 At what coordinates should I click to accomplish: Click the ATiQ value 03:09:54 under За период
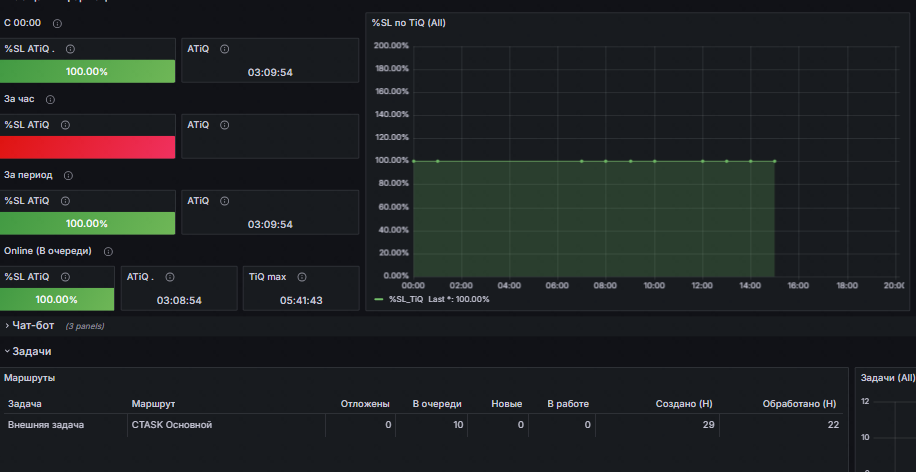coord(270,224)
